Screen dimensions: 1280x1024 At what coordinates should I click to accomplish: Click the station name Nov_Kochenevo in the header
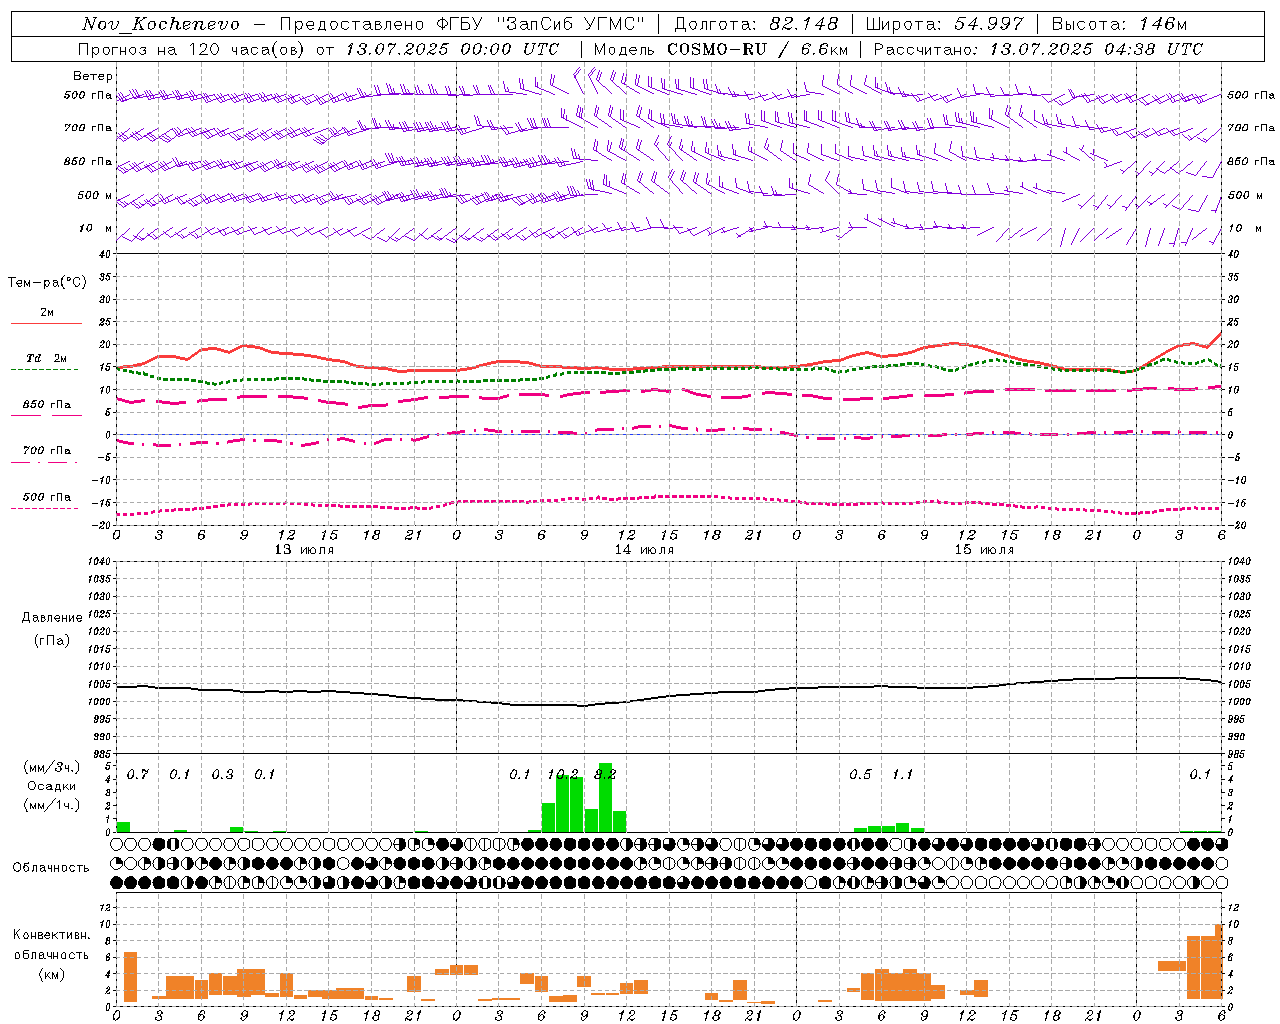[161, 24]
